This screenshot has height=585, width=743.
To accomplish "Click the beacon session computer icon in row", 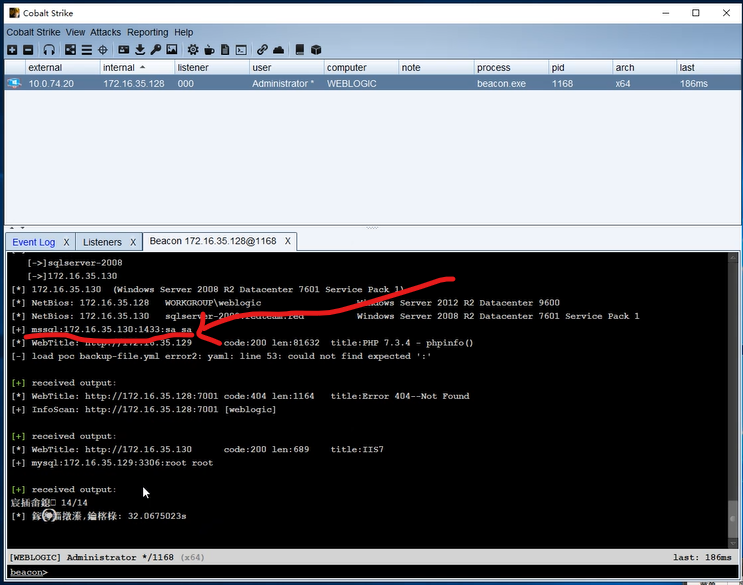I will tap(14, 83).
